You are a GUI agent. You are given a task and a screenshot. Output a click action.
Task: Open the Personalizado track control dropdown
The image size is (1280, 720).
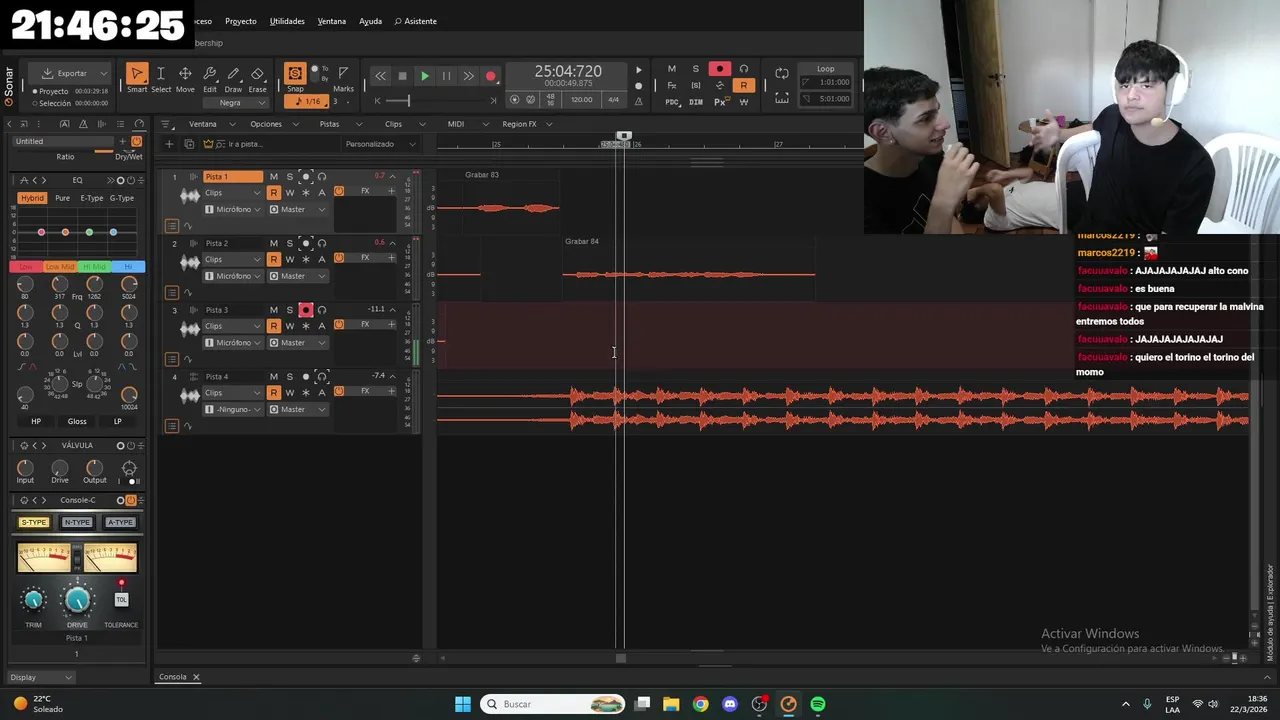pyautogui.click(x=380, y=144)
